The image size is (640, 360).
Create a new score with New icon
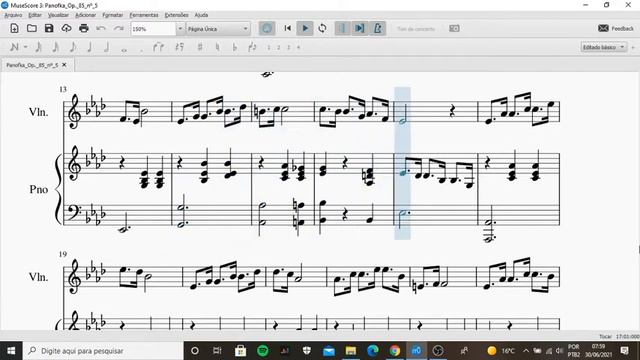[14, 28]
